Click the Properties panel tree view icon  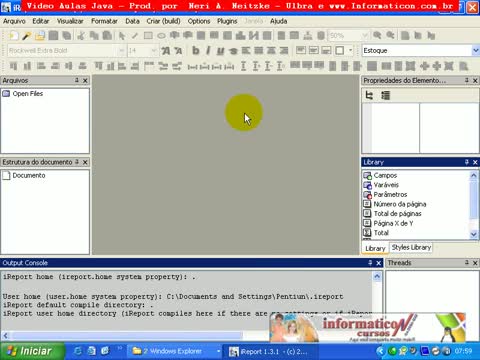(x=369, y=95)
